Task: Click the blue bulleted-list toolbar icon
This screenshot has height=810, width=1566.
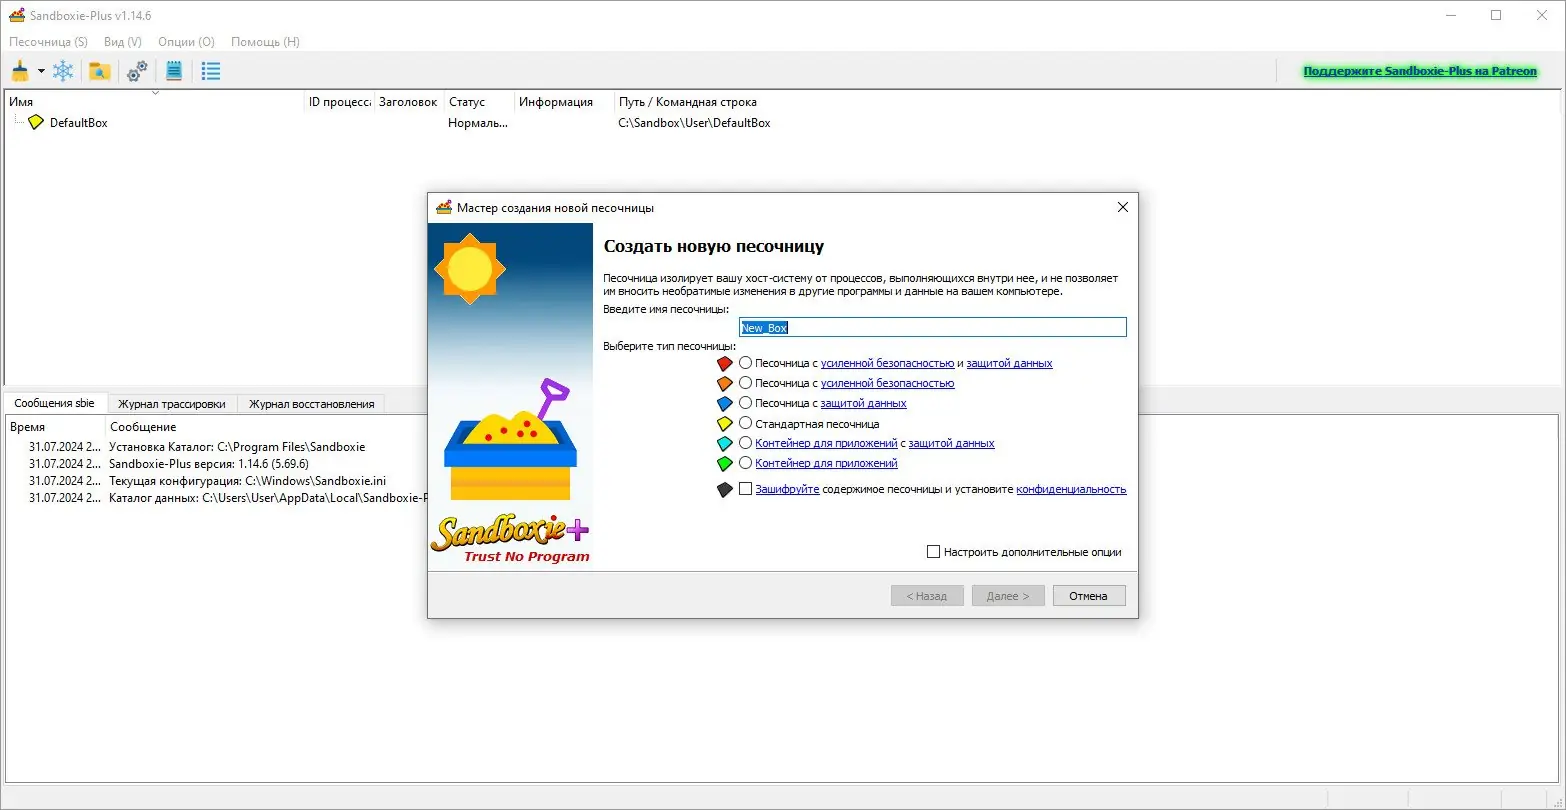Action: click(211, 71)
